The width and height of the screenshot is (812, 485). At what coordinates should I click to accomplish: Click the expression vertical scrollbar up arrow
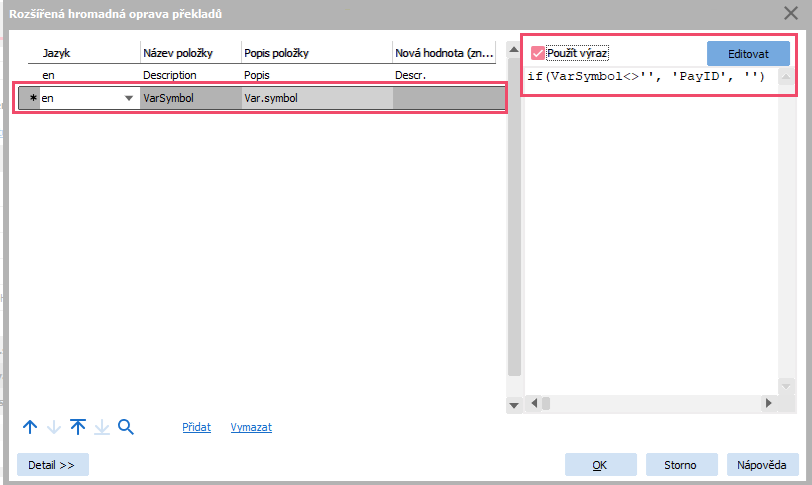pos(786,77)
